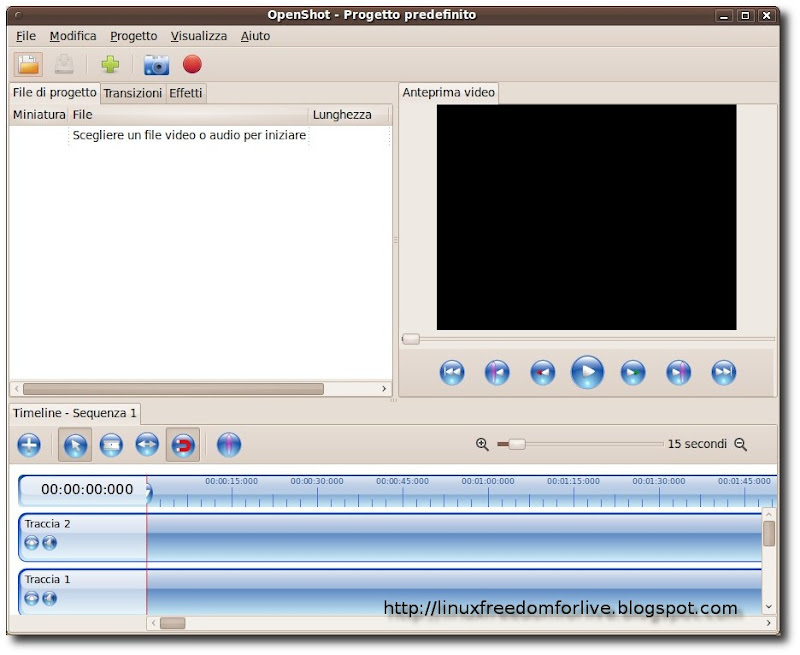Click 'Scegliere un file video o audio' row
800x655 pixels.
coord(200,135)
